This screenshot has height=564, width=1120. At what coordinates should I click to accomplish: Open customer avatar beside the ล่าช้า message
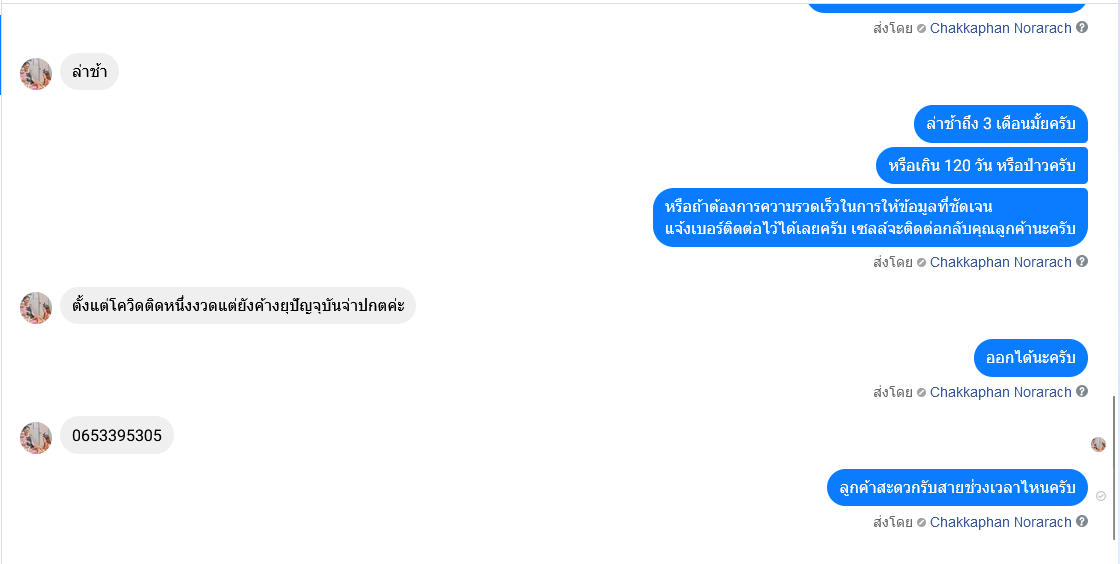pos(36,74)
